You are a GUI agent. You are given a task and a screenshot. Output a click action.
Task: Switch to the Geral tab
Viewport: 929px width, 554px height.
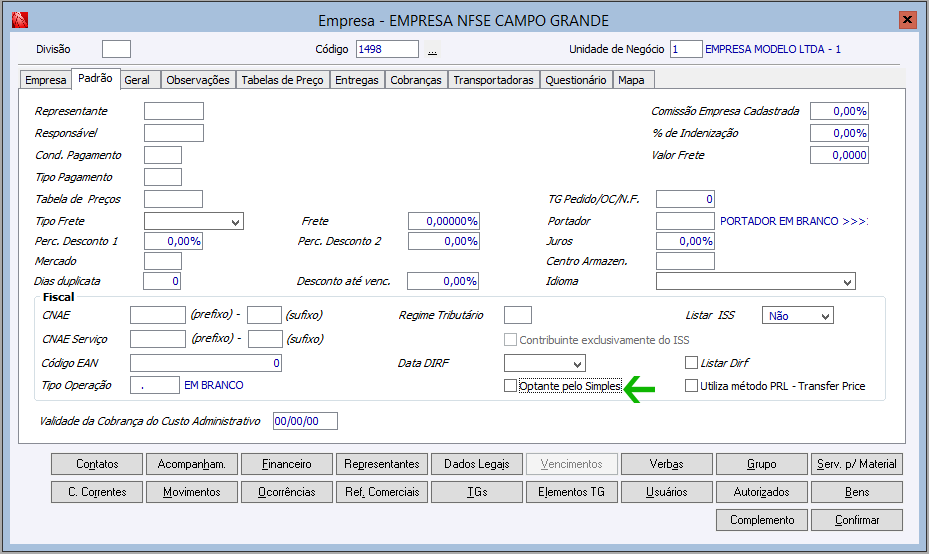pos(137,80)
